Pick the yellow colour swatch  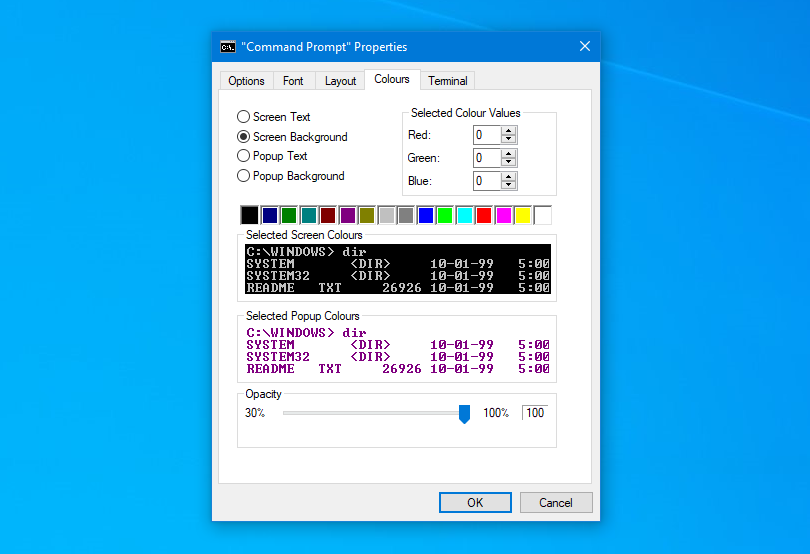coord(523,216)
